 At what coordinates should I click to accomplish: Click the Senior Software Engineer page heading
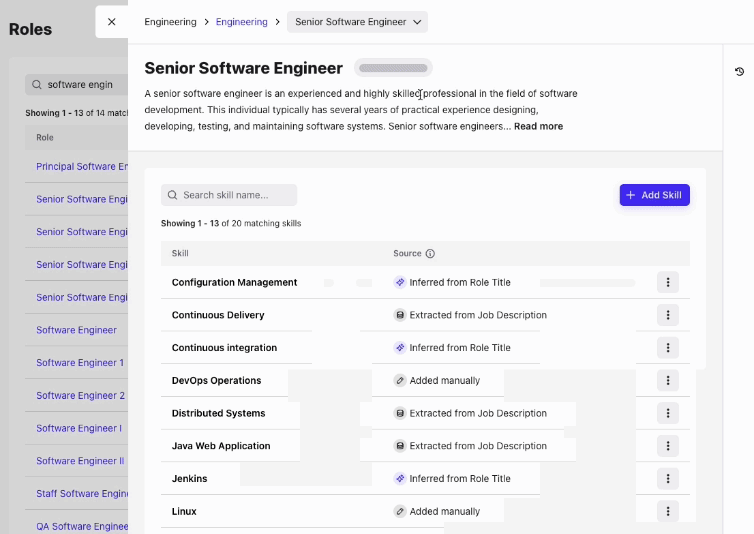point(243,68)
